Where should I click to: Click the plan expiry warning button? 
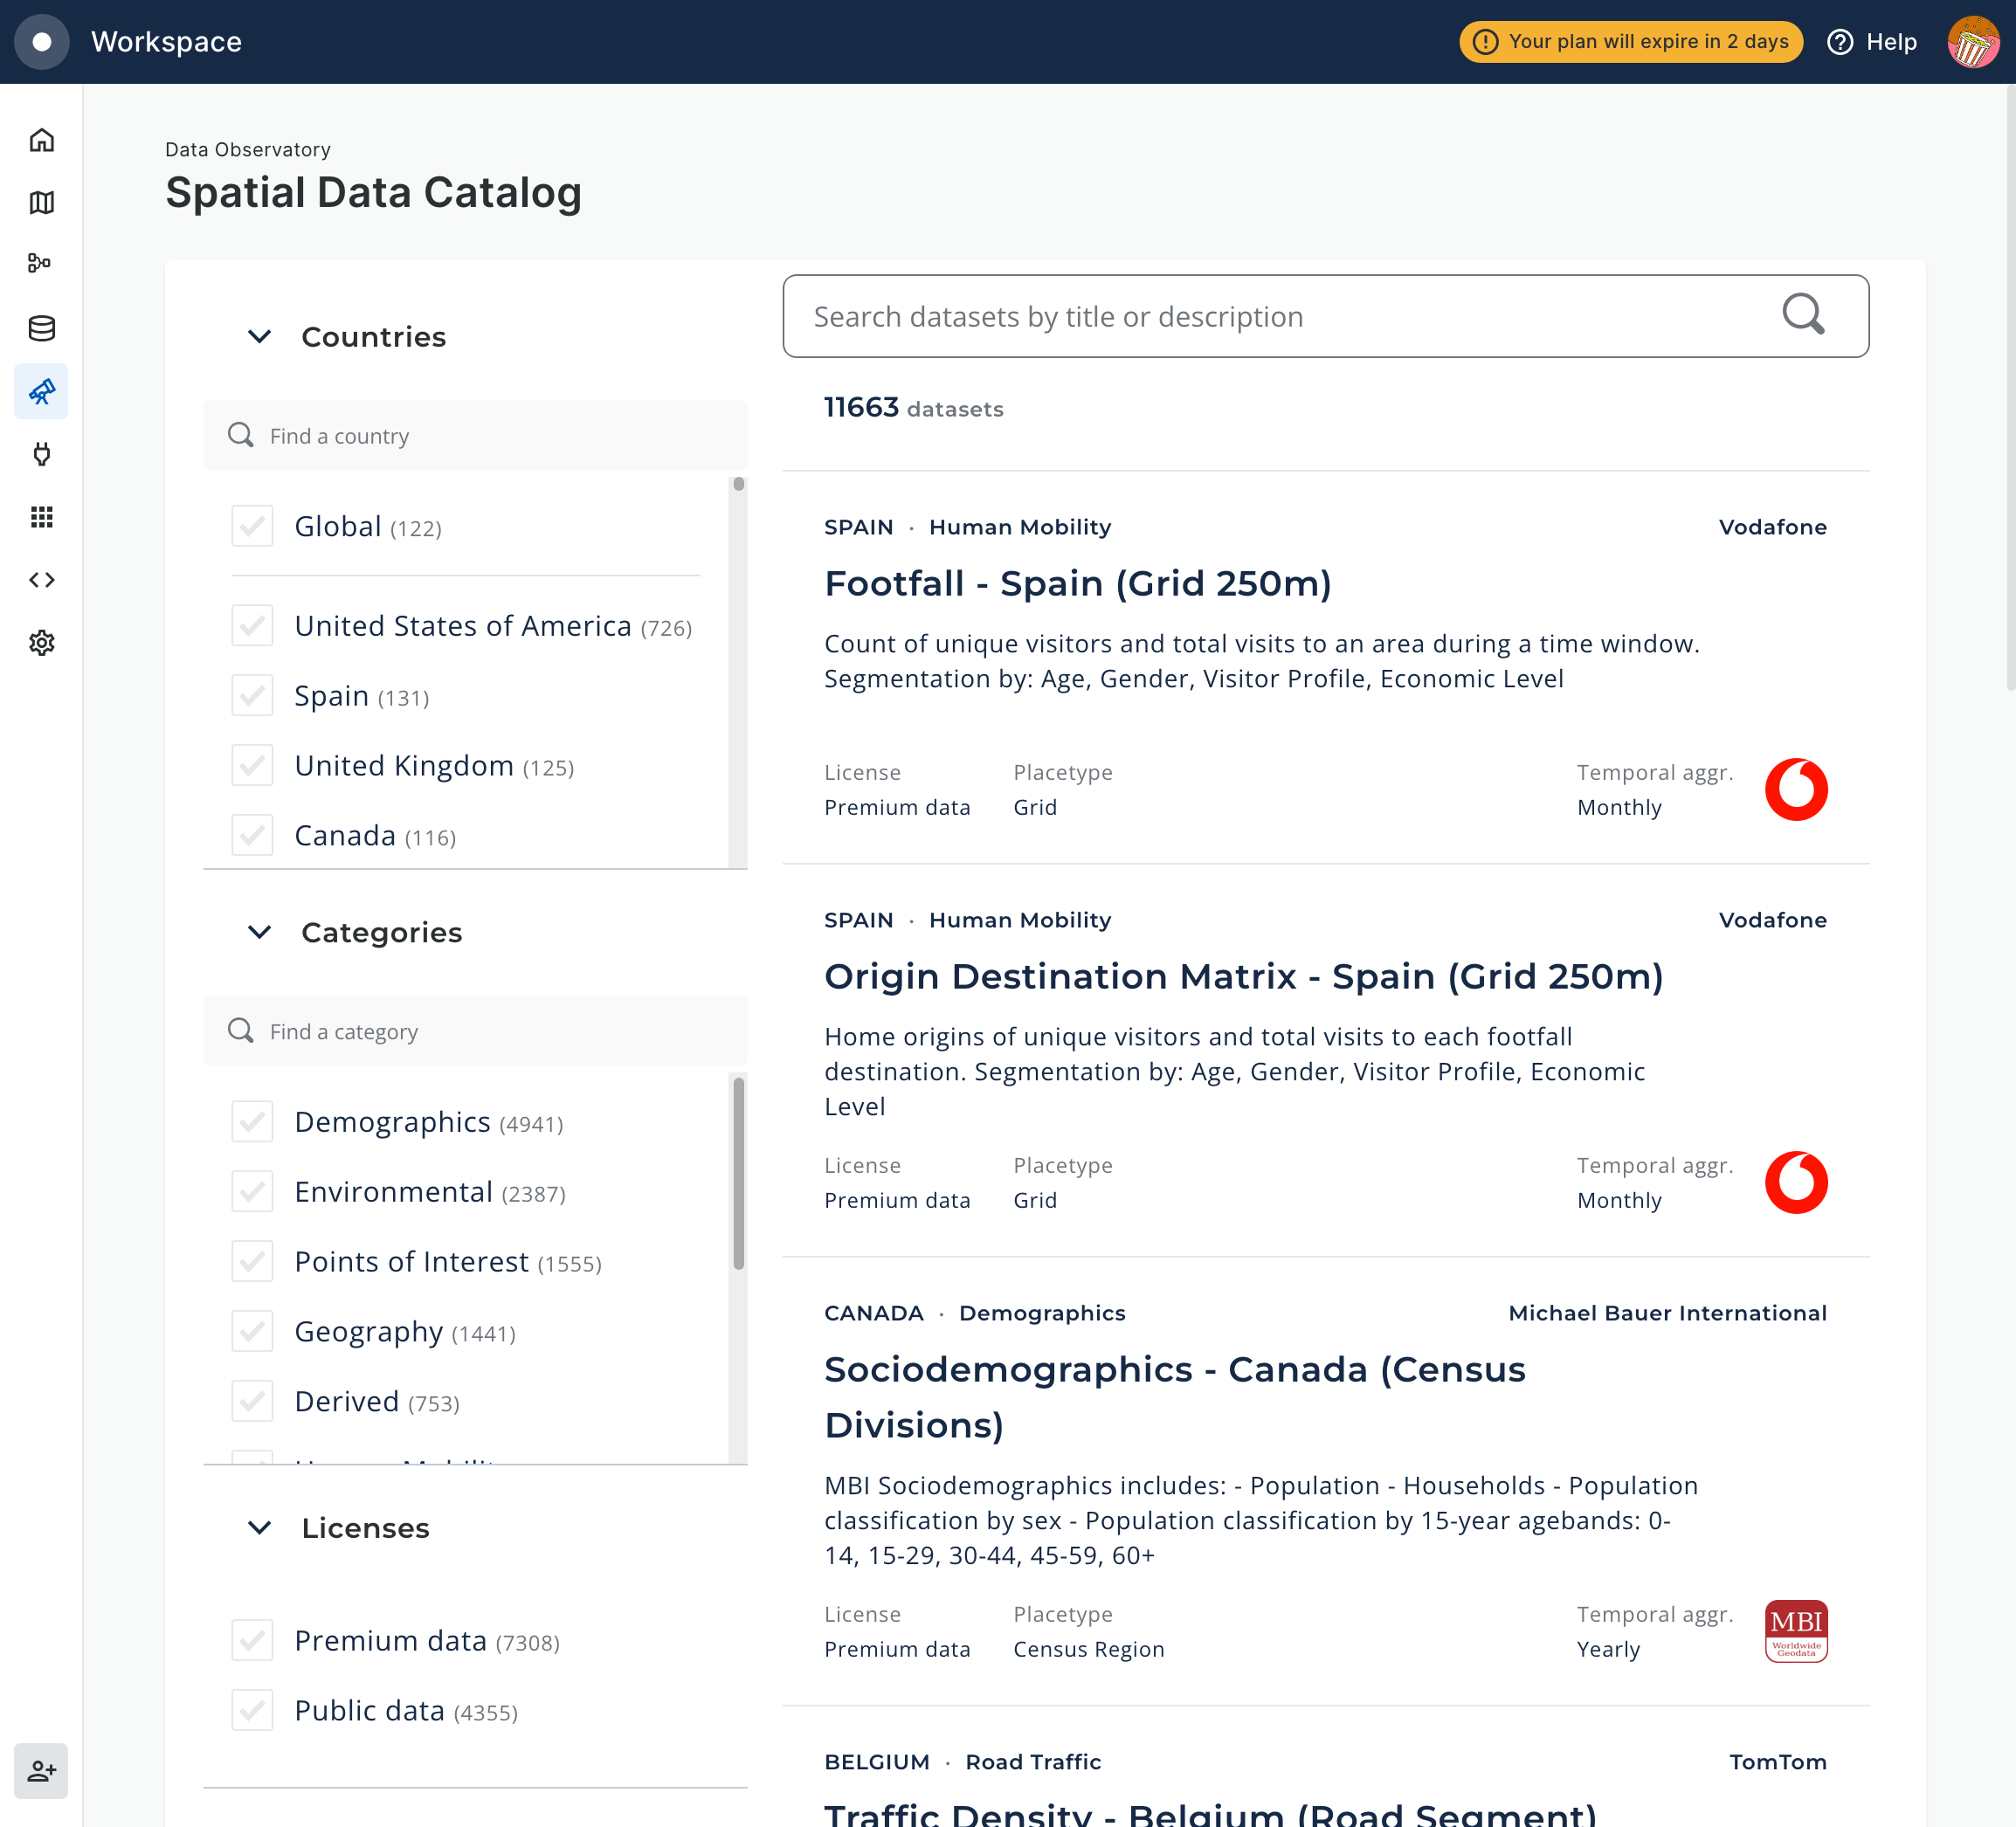point(1630,42)
